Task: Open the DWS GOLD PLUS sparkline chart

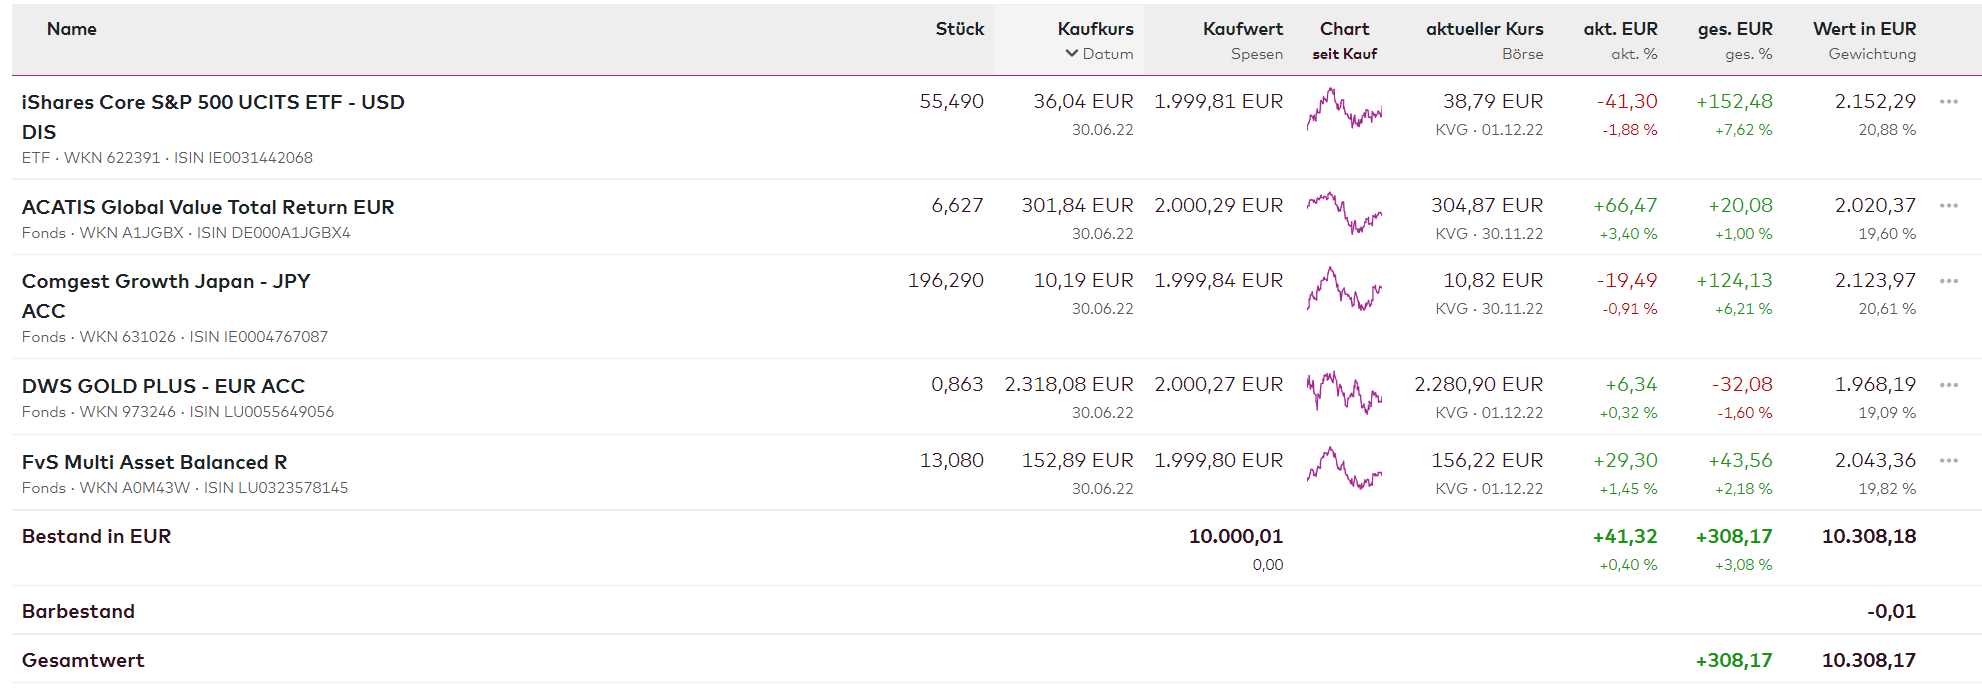Action: click(x=1344, y=392)
